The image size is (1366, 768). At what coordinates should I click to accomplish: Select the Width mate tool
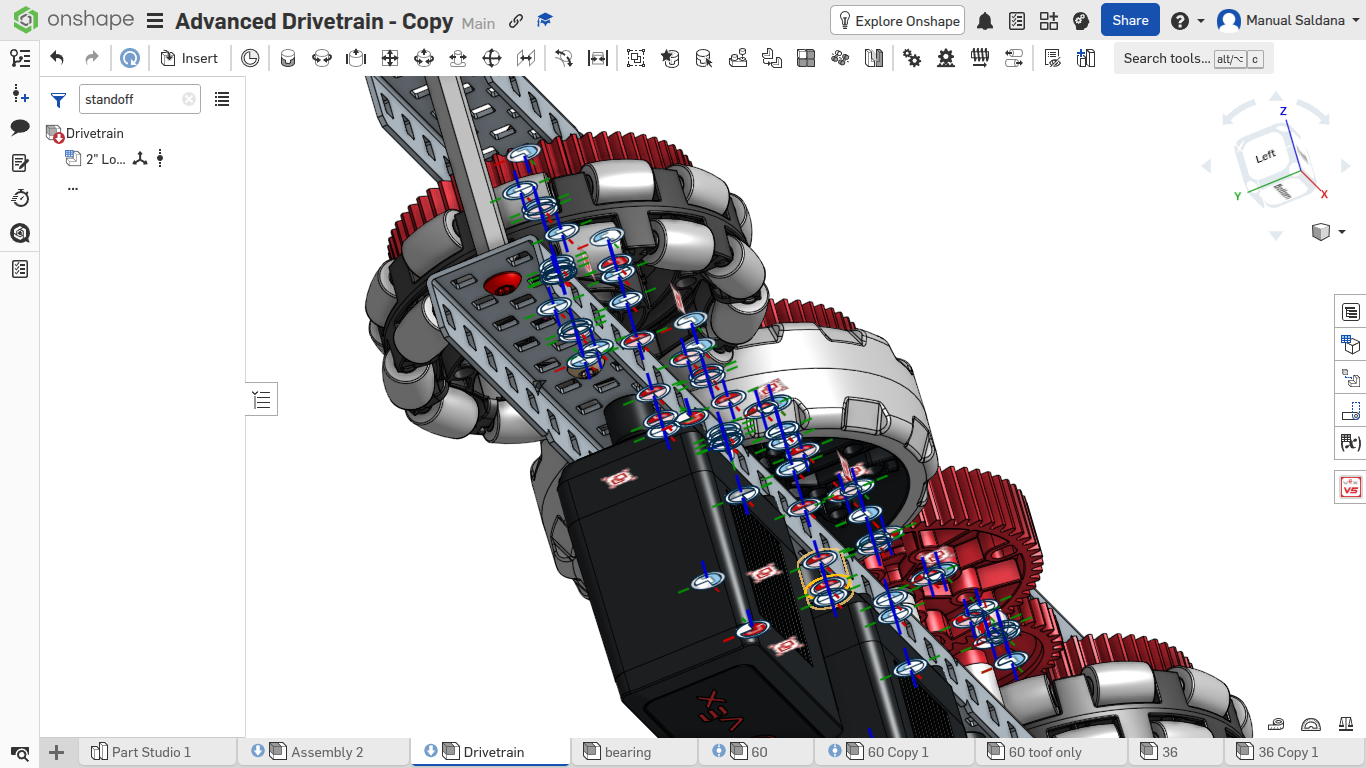598,58
